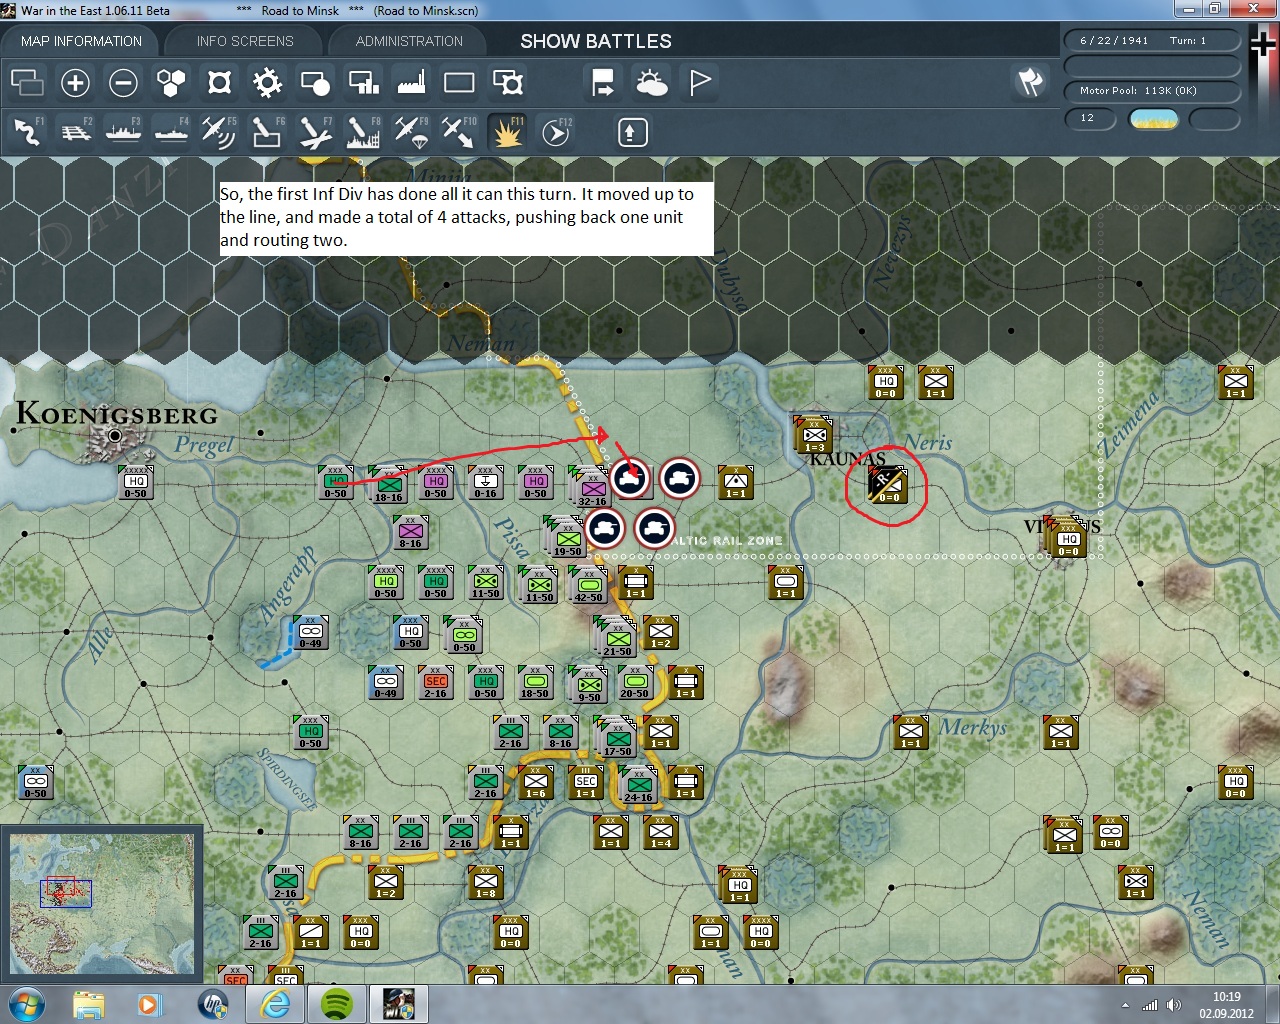Toggle the weather sun-and-cloud icon

(652, 83)
